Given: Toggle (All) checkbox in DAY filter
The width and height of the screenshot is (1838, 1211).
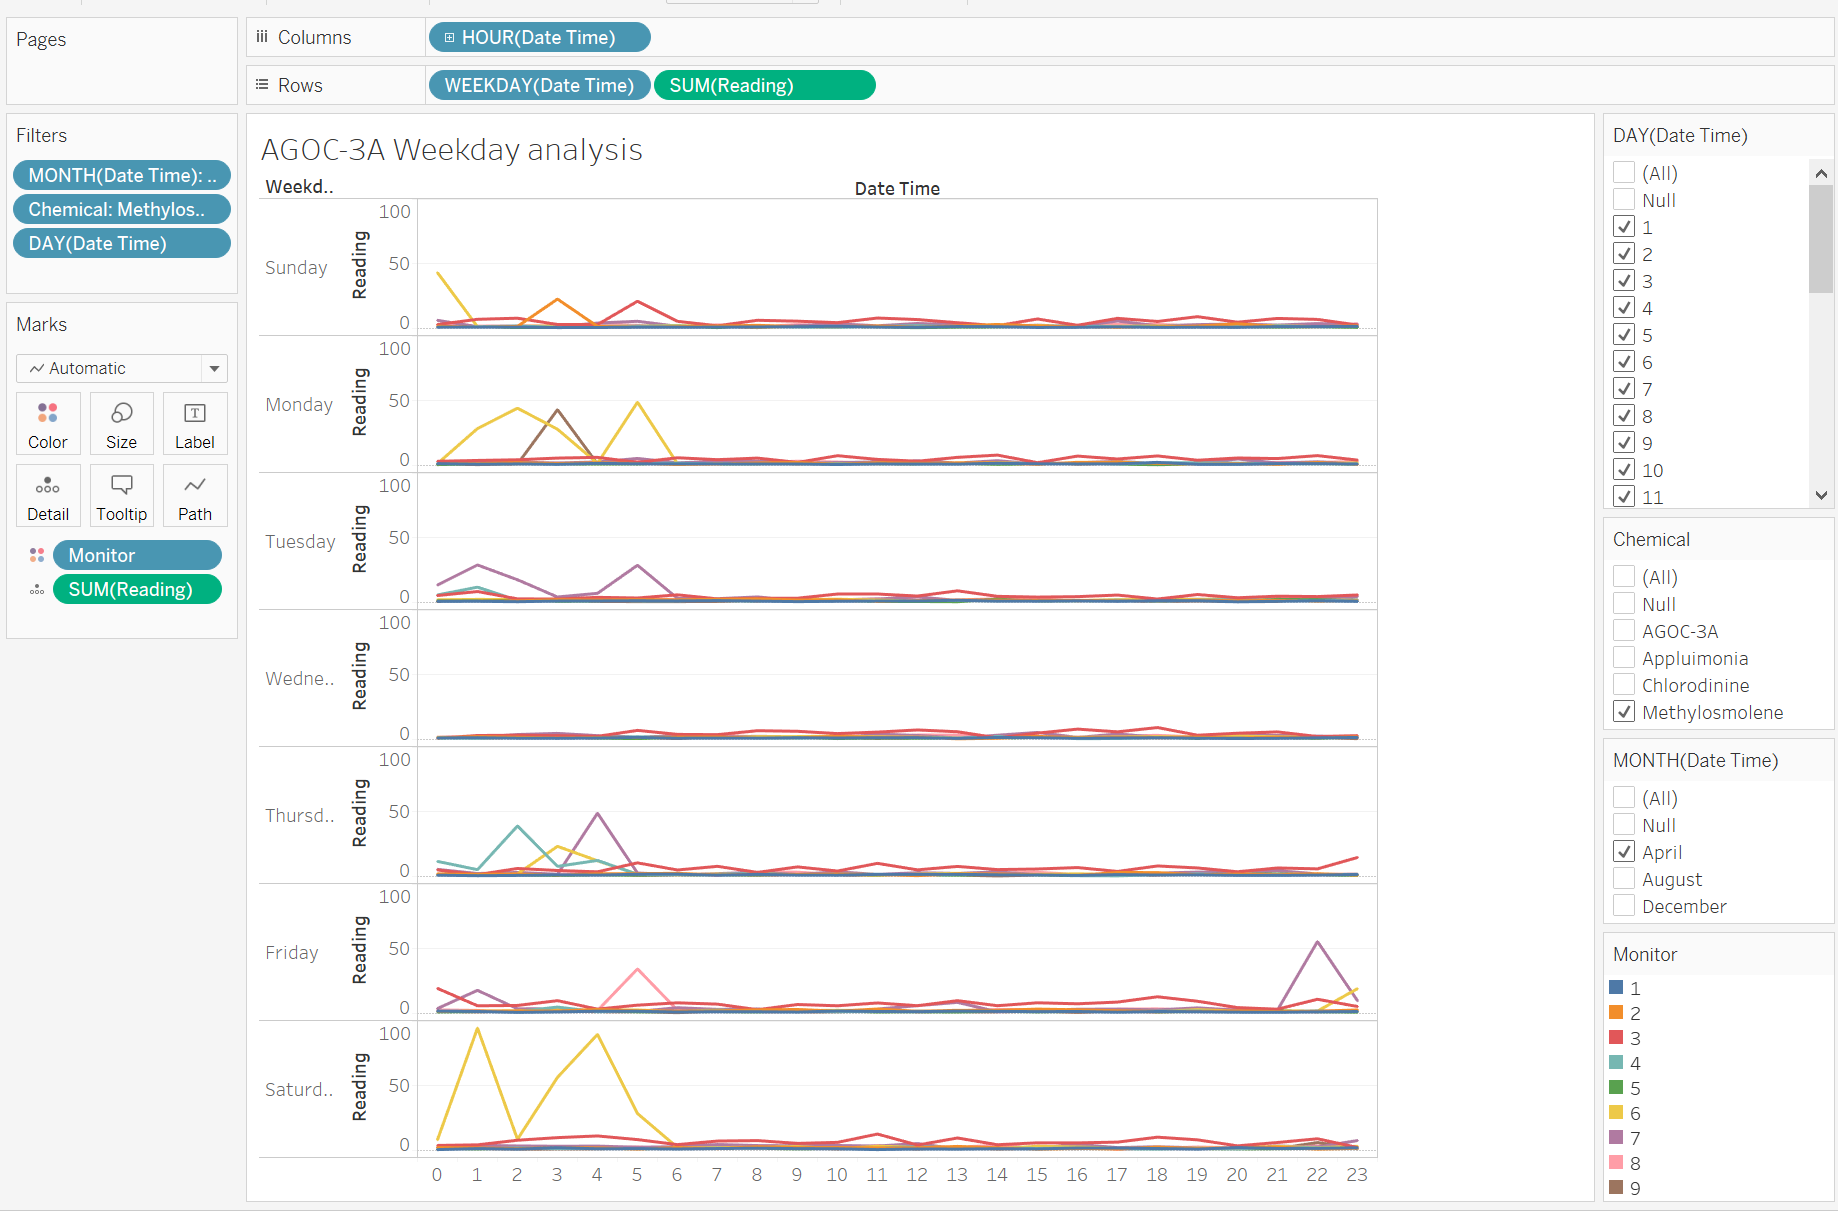Looking at the screenshot, I should click(1624, 173).
